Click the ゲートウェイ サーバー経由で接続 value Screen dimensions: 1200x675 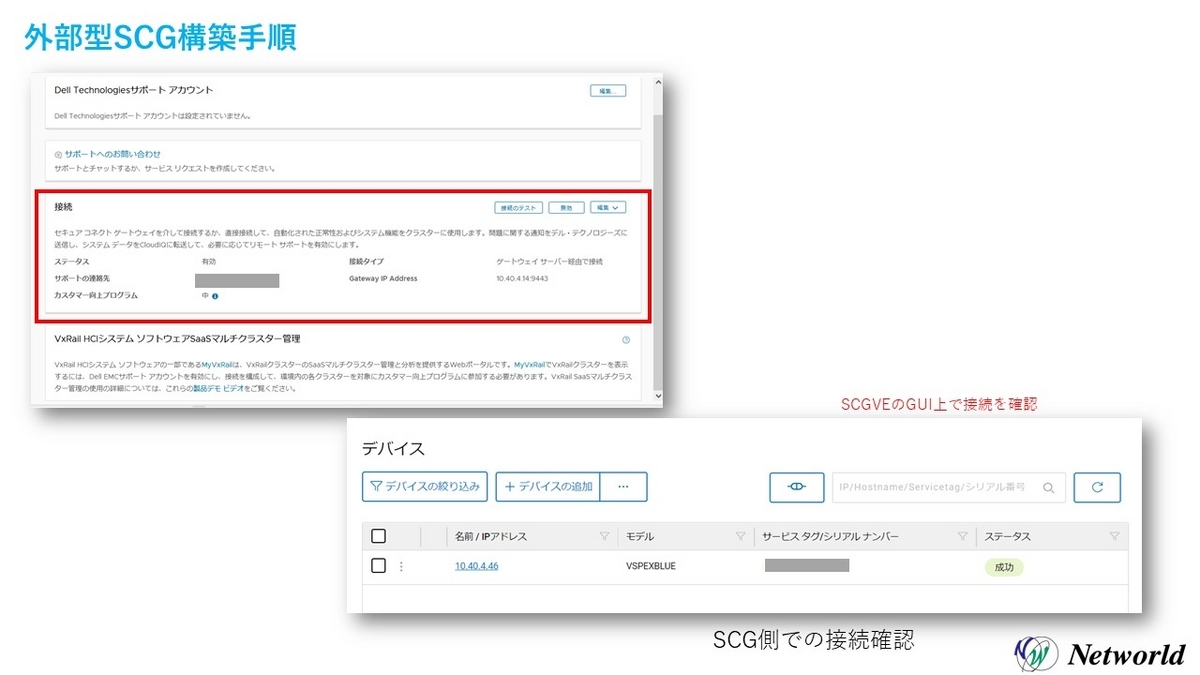[x=550, y=261]
